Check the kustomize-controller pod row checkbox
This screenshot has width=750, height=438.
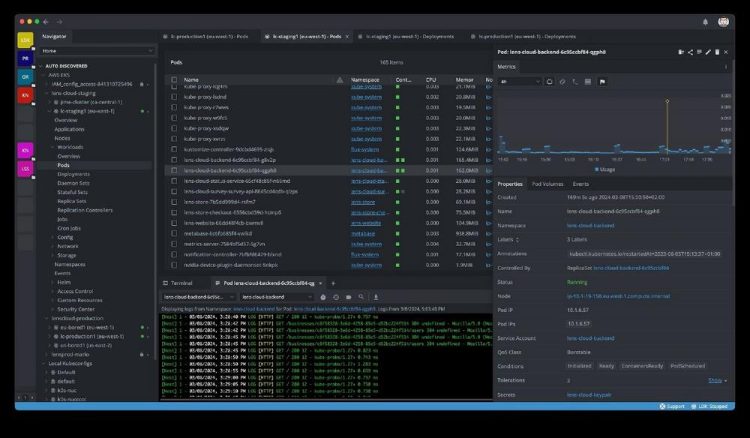click(174, 148)
